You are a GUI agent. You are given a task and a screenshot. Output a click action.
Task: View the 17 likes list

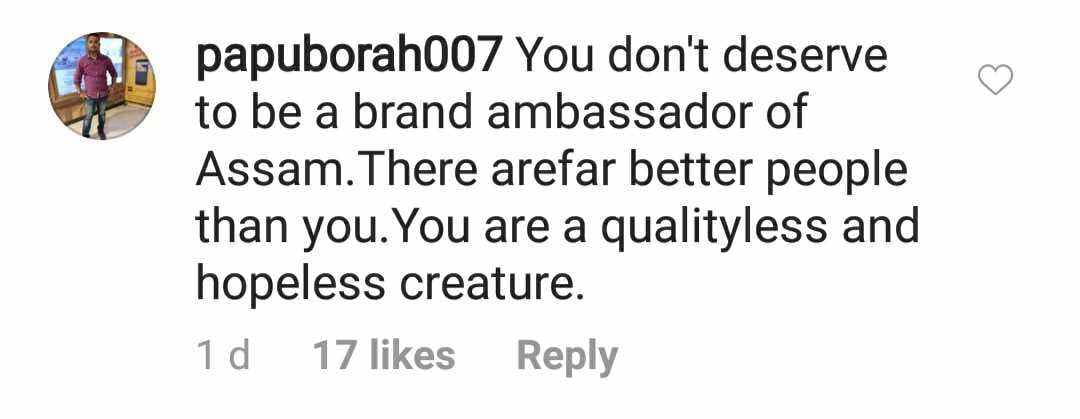(x=384, y=356)
